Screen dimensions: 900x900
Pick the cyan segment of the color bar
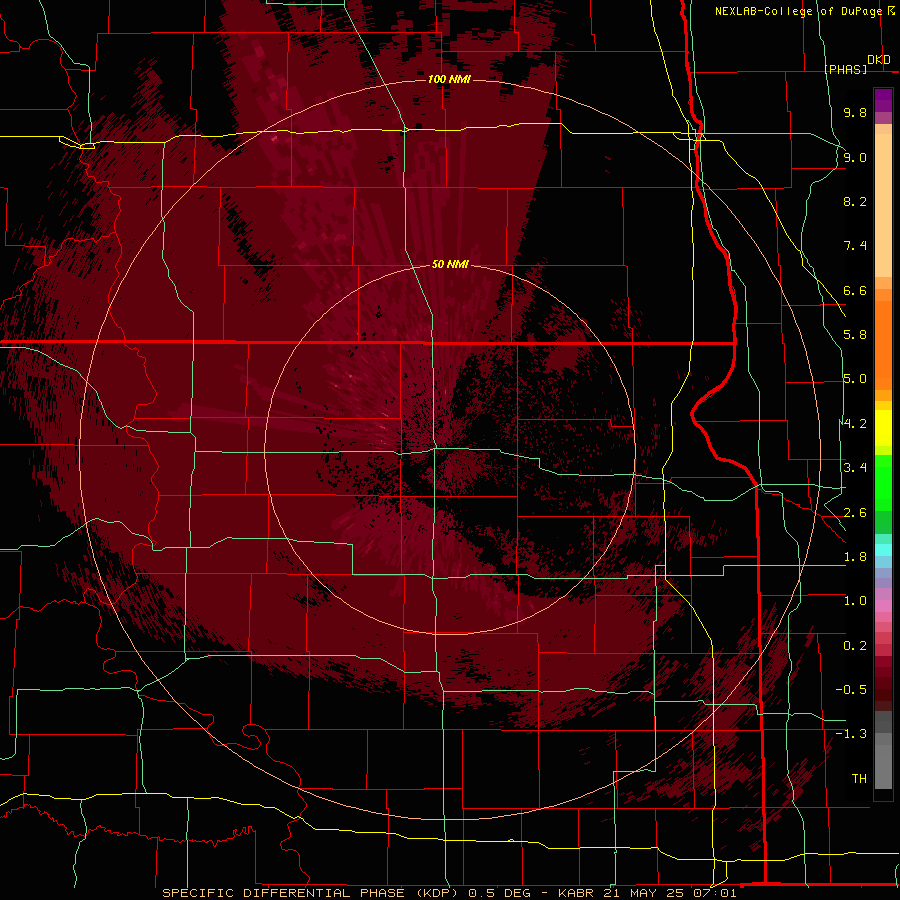[883, 550]
